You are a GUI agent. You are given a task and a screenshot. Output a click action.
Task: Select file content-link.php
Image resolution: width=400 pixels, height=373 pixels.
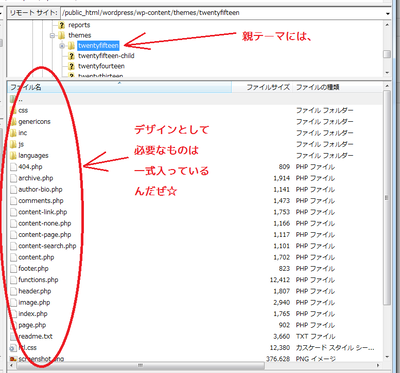point(43,212)
